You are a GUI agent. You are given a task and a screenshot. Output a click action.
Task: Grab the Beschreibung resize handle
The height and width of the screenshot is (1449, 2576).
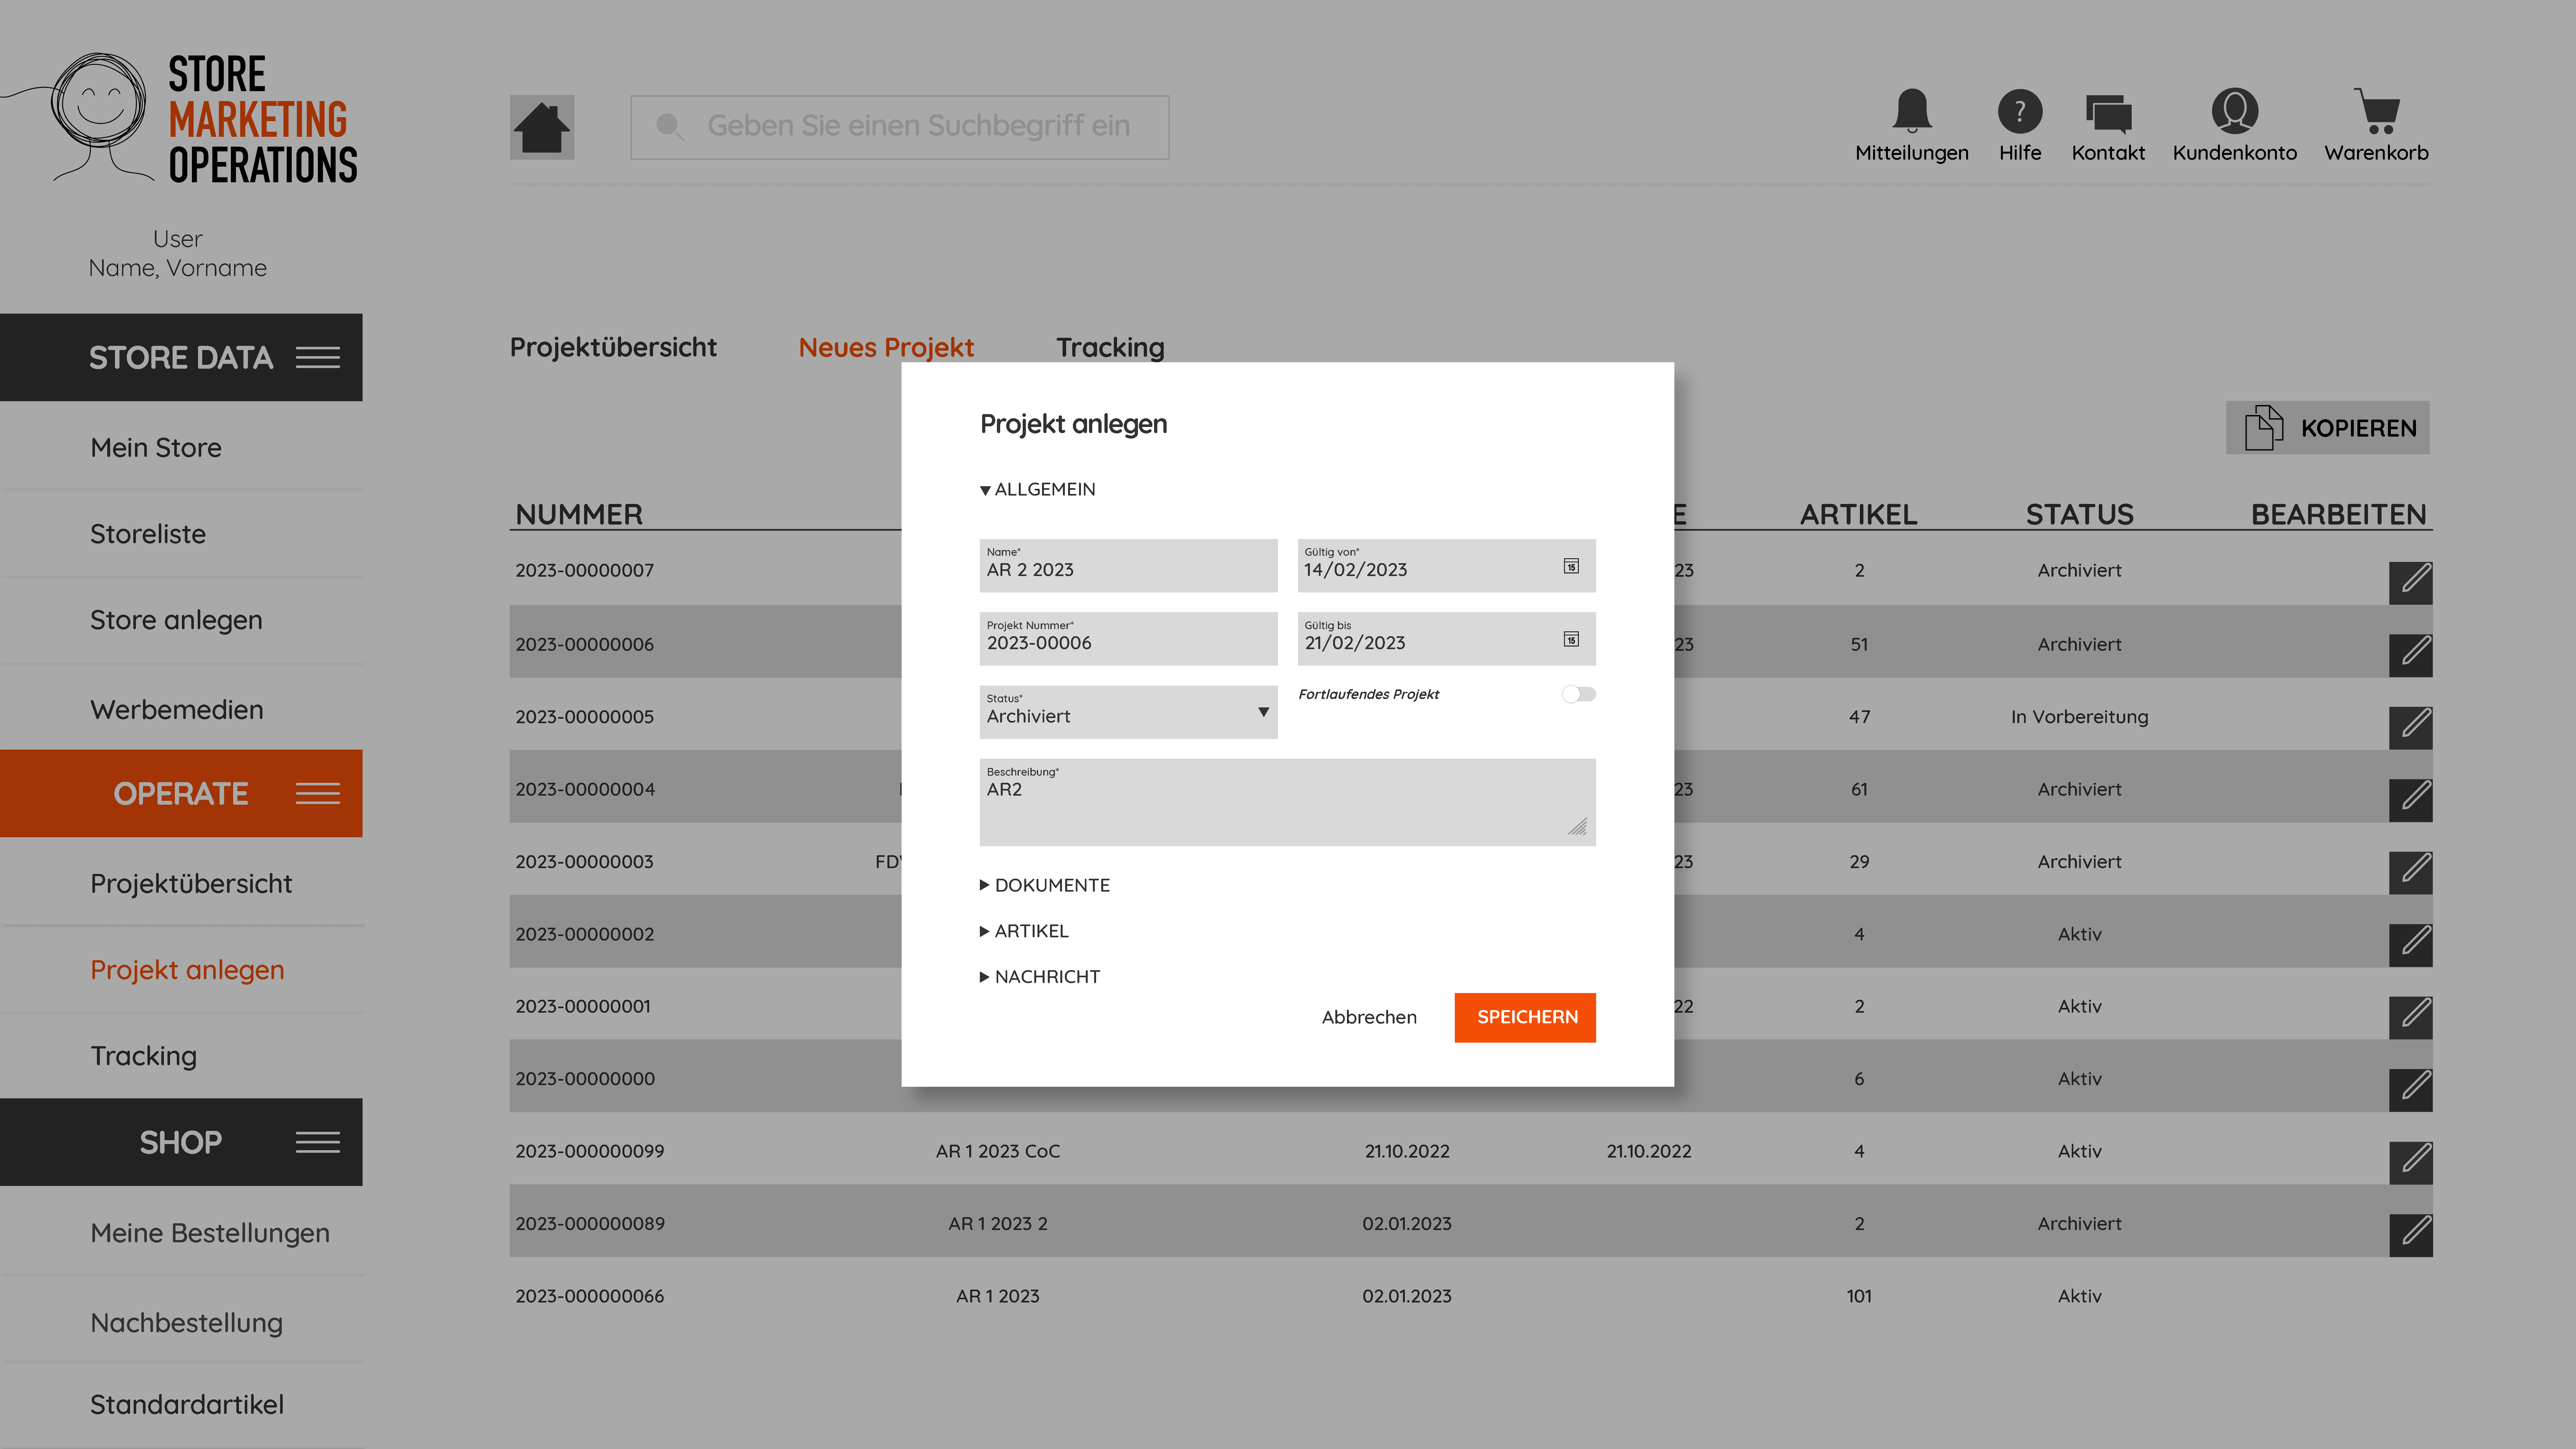click(1577, 827)
